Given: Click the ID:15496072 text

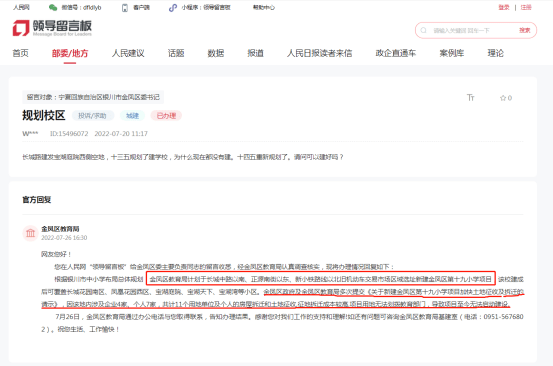Looking at the screenshot, I should pyautogui.click(x=69, y=134).
